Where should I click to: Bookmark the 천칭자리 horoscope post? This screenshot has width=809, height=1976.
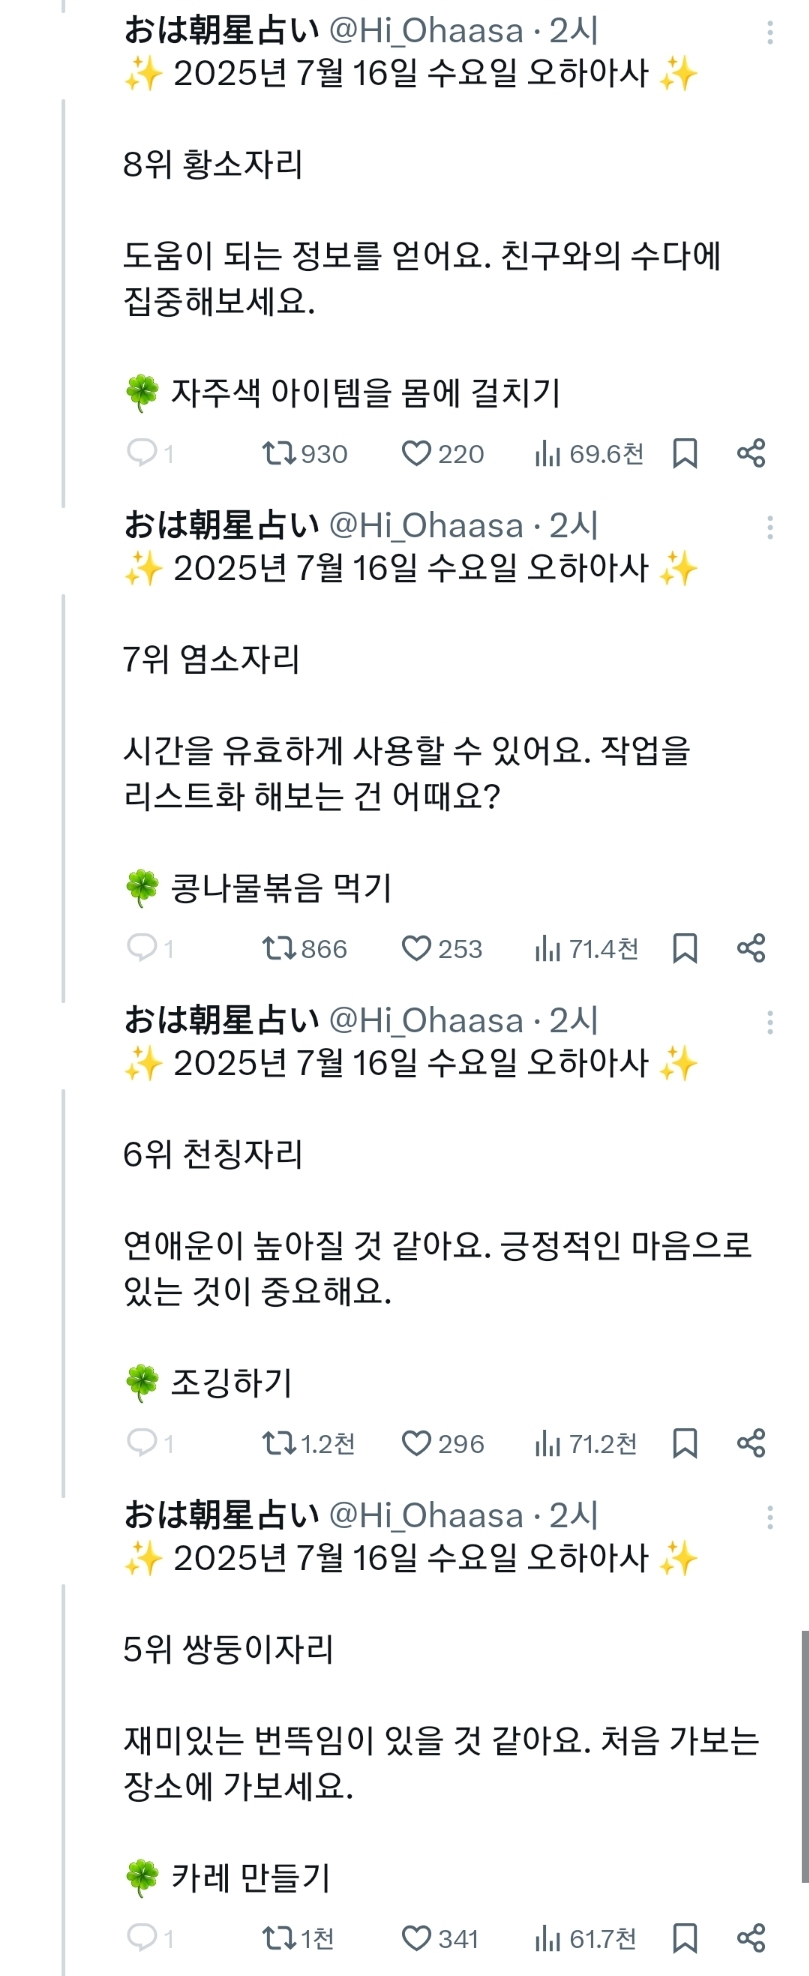pos(685,1443)
